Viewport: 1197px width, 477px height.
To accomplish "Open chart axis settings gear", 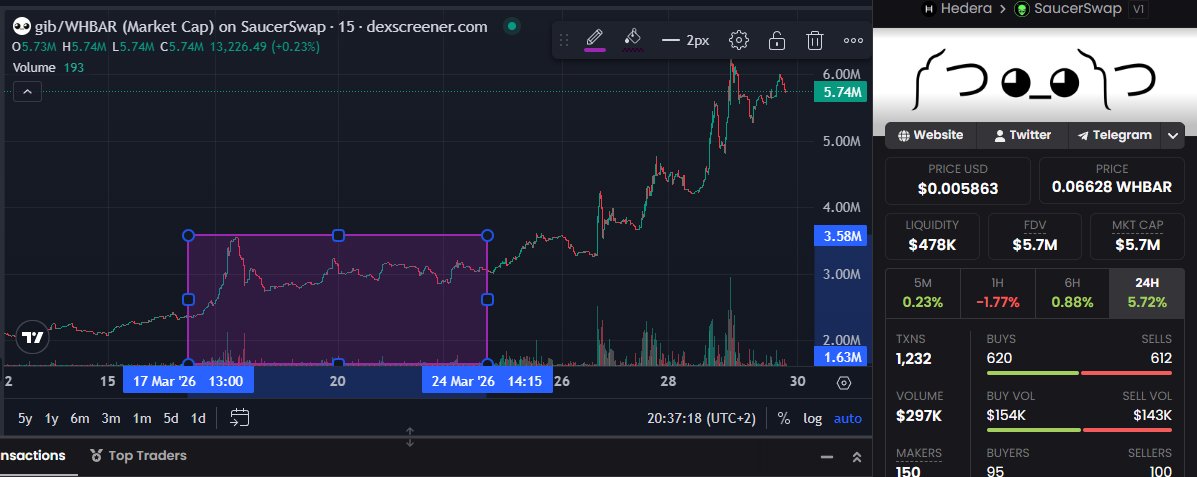I will pyautogui.click(x=844, y=383).
